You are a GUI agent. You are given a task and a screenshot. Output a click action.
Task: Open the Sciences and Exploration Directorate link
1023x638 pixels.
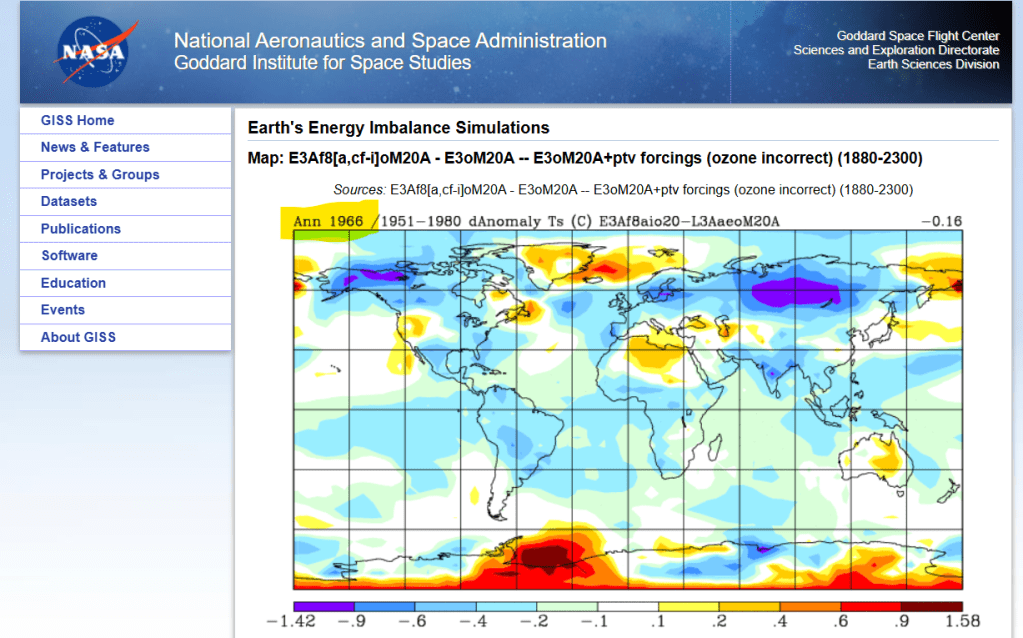(x=896, y=50)
